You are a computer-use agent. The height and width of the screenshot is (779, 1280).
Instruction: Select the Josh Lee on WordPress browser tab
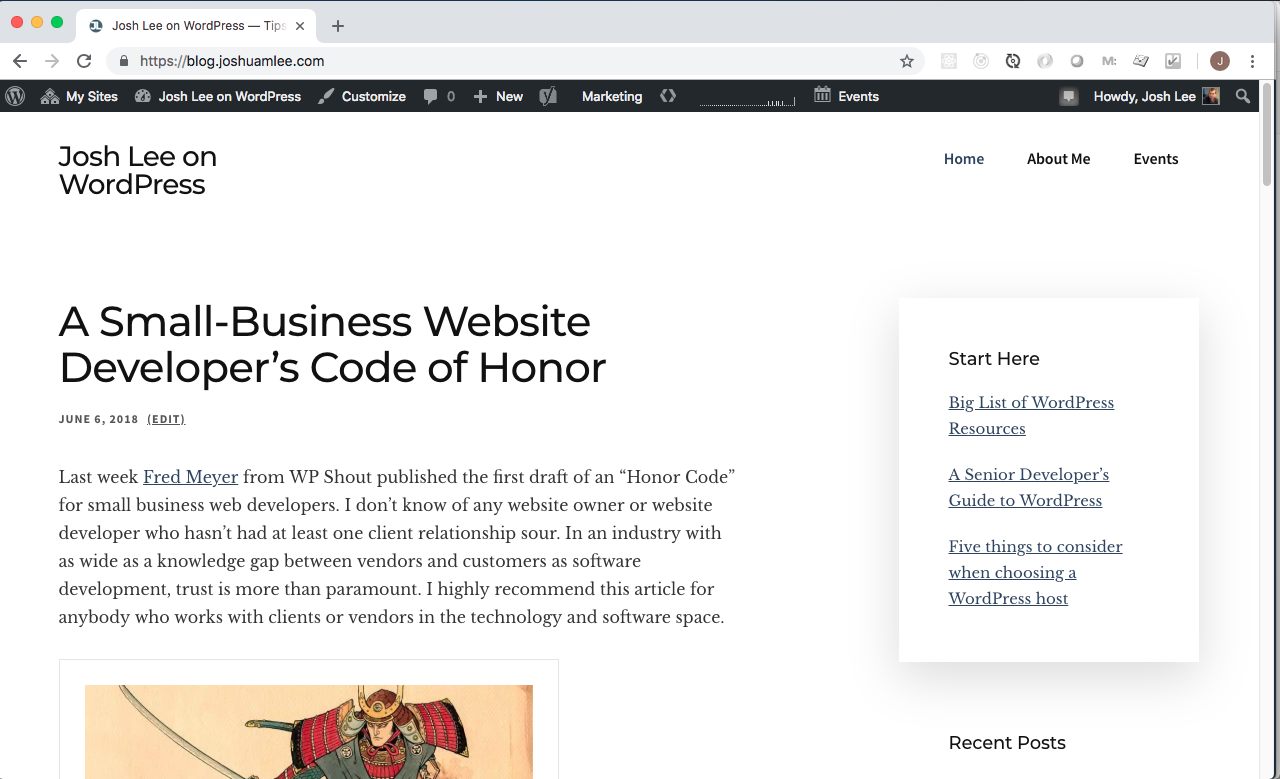(x=196, y=26)
